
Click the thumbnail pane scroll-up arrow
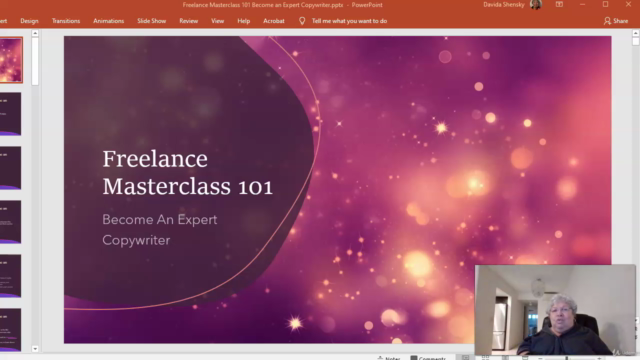click(x=35, y=33)
